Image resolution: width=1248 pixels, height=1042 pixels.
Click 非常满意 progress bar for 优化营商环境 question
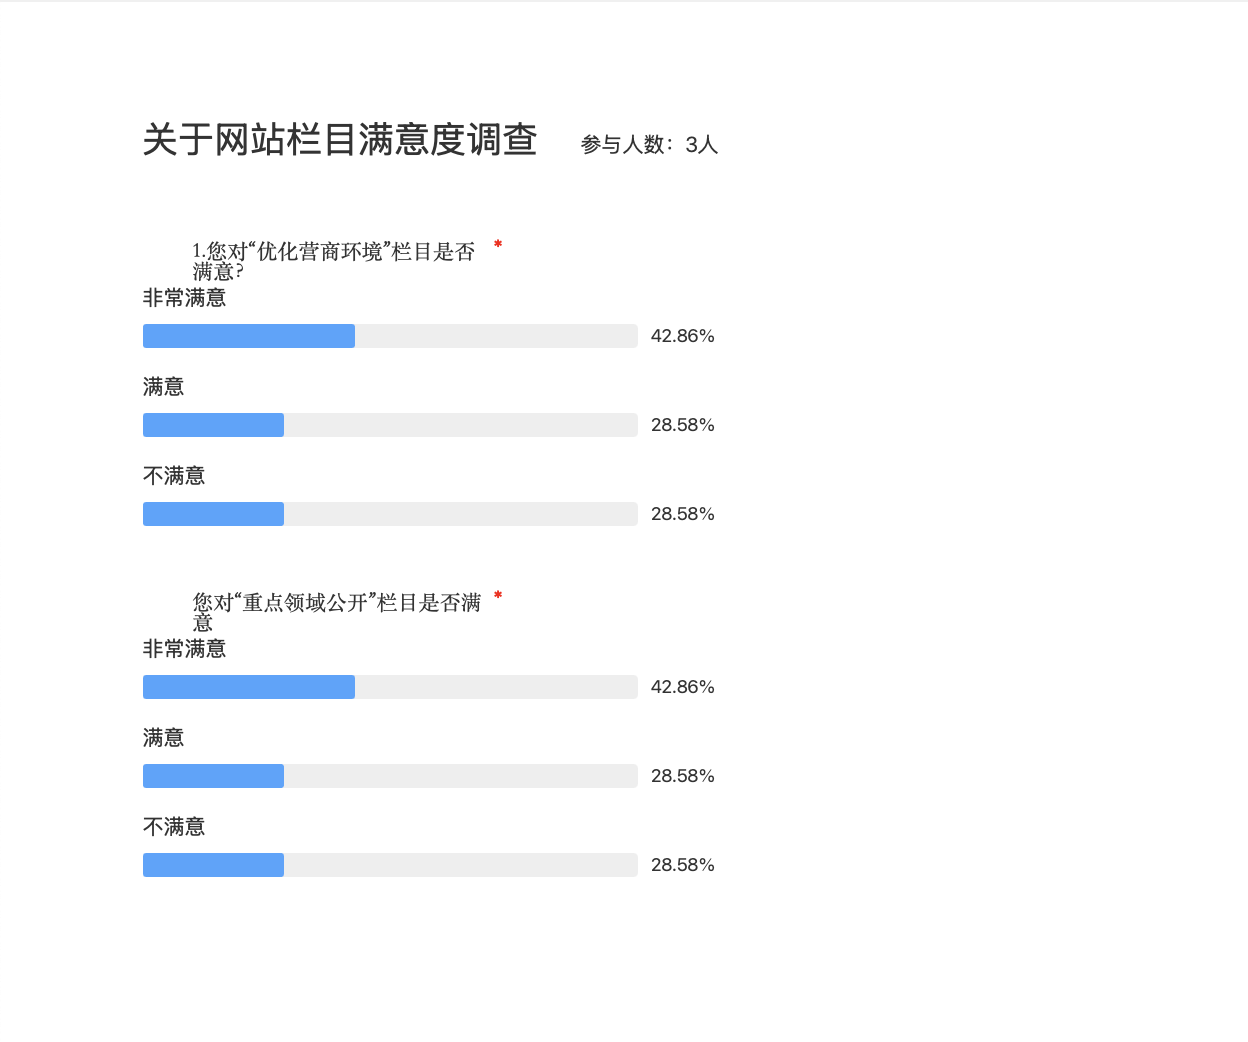click(390, 336)
